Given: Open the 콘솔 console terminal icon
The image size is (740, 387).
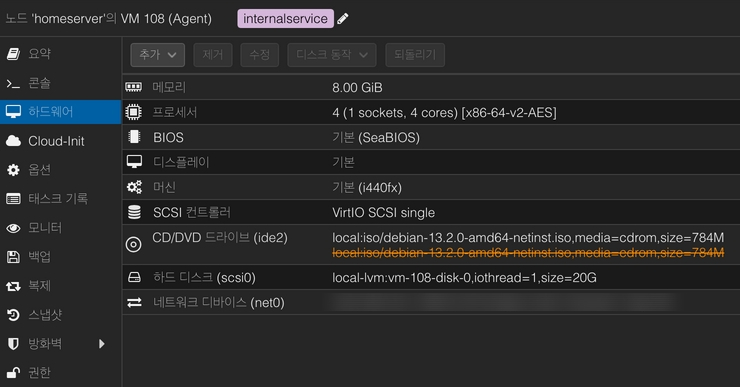Looking at the screenshot, I should 13,84.
